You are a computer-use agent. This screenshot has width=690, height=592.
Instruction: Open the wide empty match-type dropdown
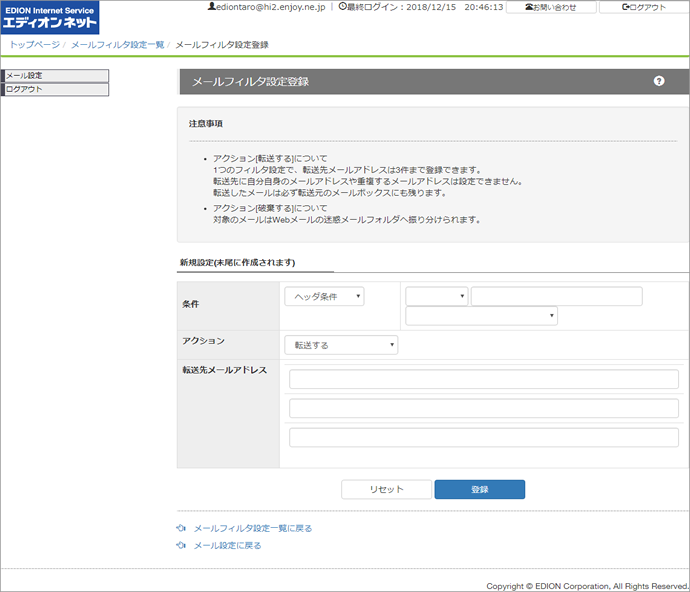point(481,316)
